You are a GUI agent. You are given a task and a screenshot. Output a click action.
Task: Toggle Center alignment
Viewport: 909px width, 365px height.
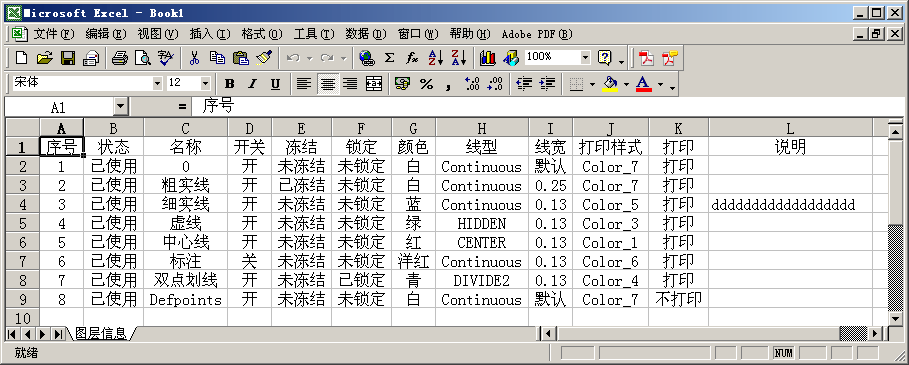click(328, 84)
